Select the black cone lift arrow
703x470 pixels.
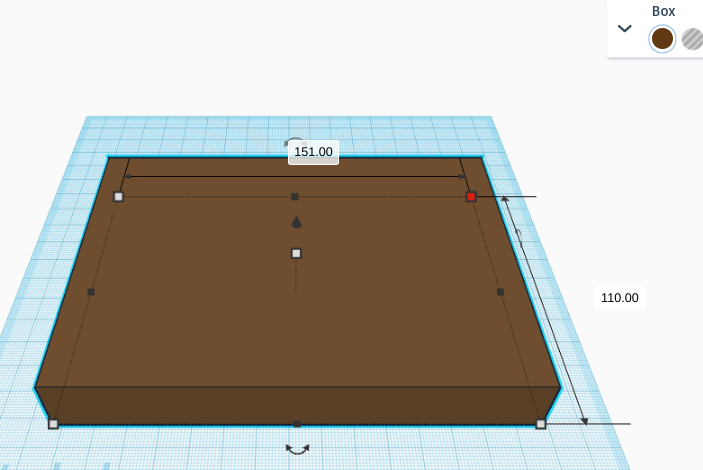(x=296, y=222)
